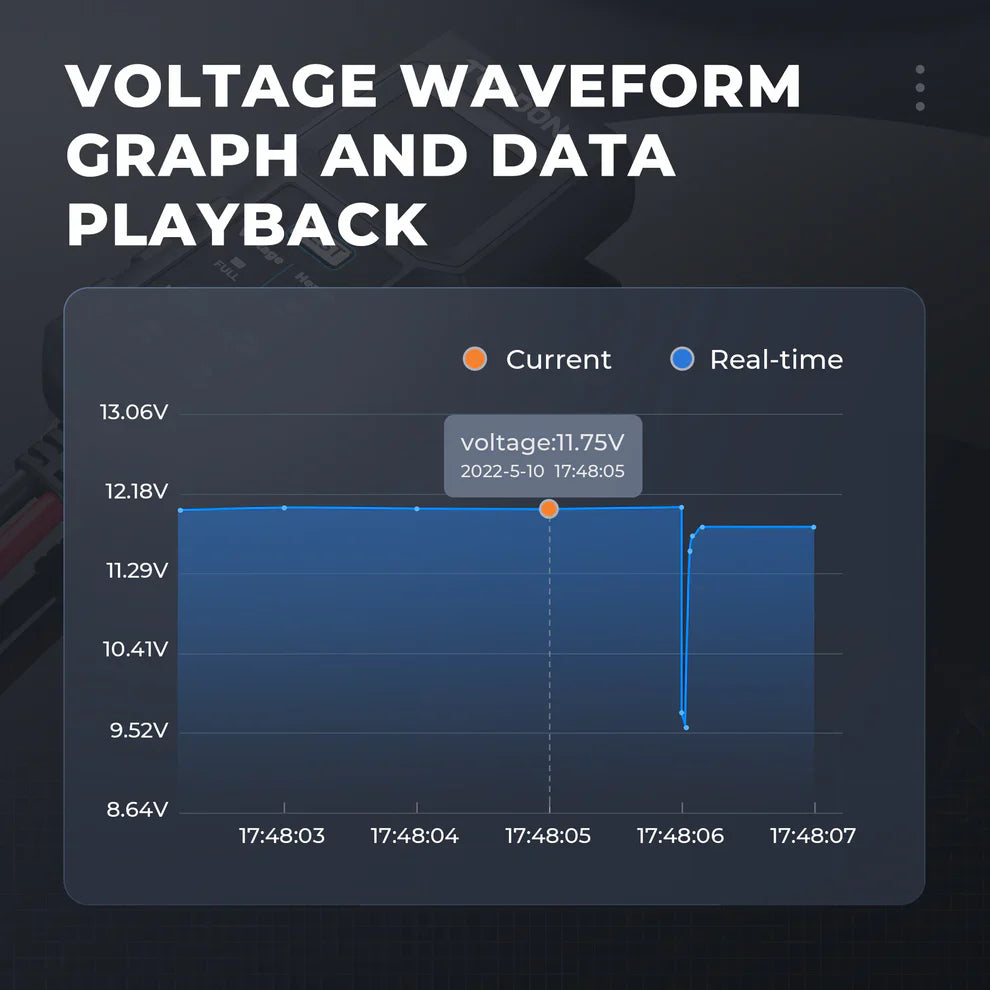The image size is (990, 990).
Task: Select the 11.29V voltage axis label
Action: (x=134, y=571)
